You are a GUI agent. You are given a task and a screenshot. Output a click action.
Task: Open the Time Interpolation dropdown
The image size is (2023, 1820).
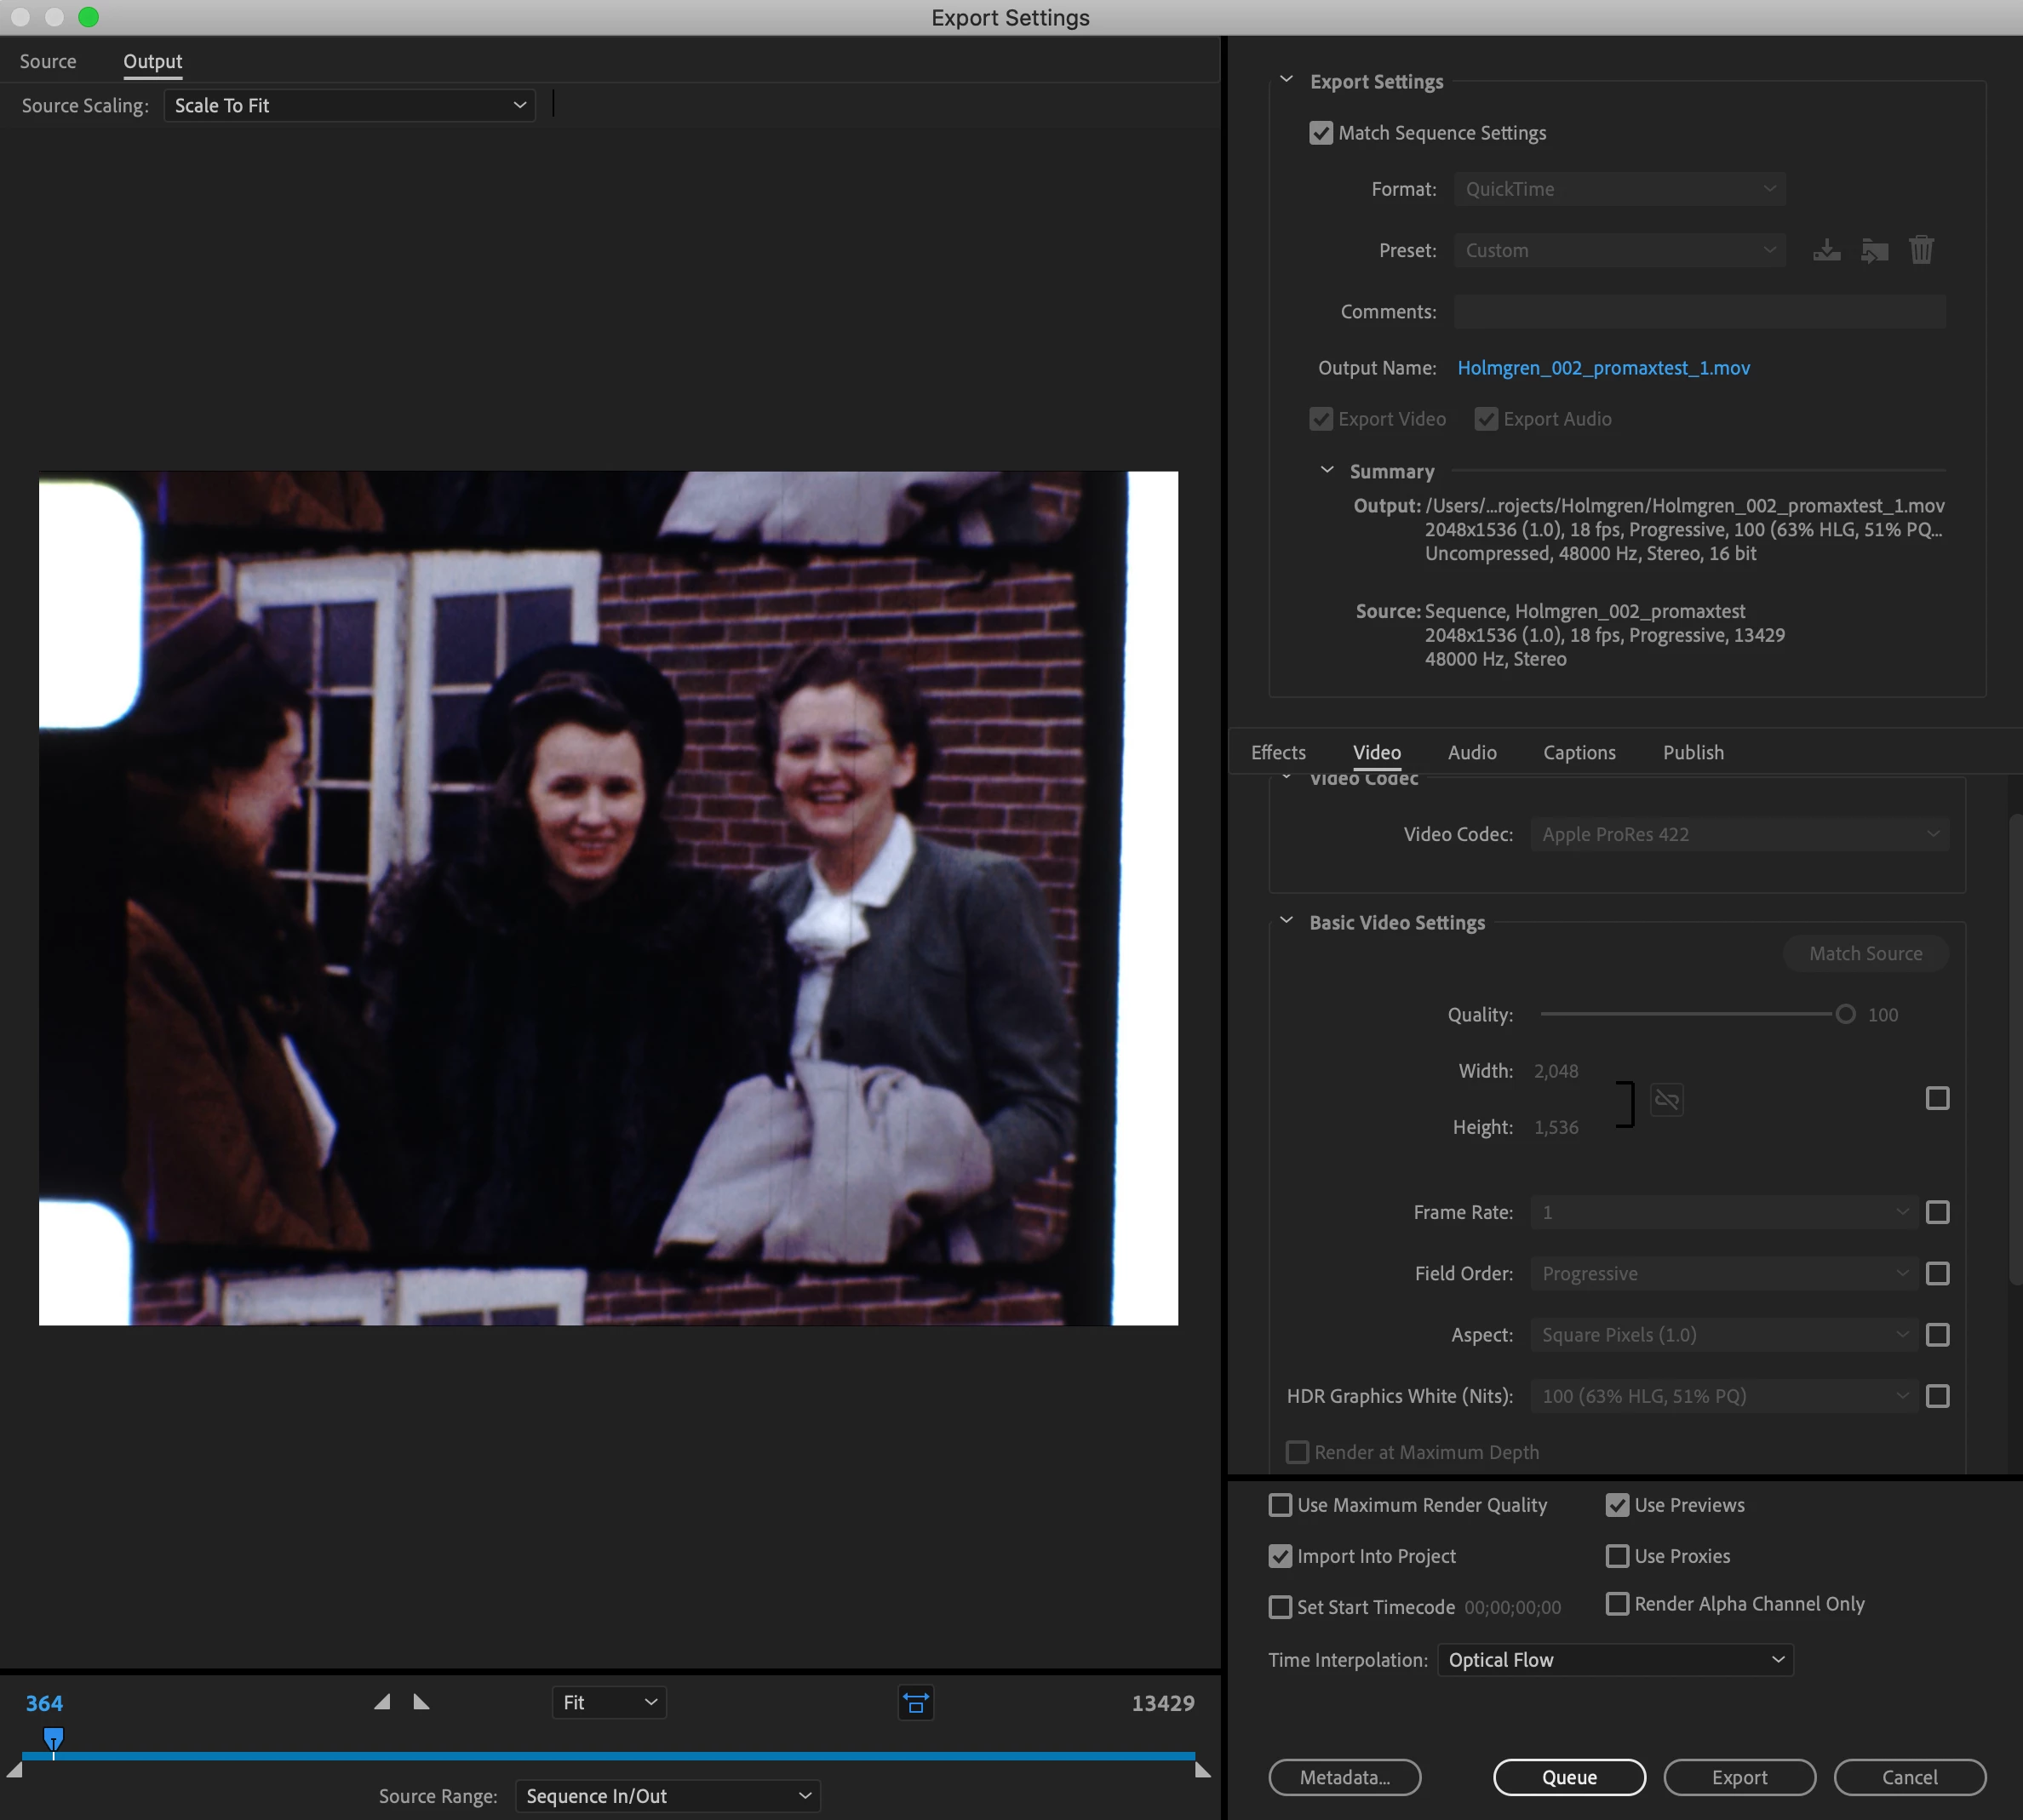(1614, 1660)
